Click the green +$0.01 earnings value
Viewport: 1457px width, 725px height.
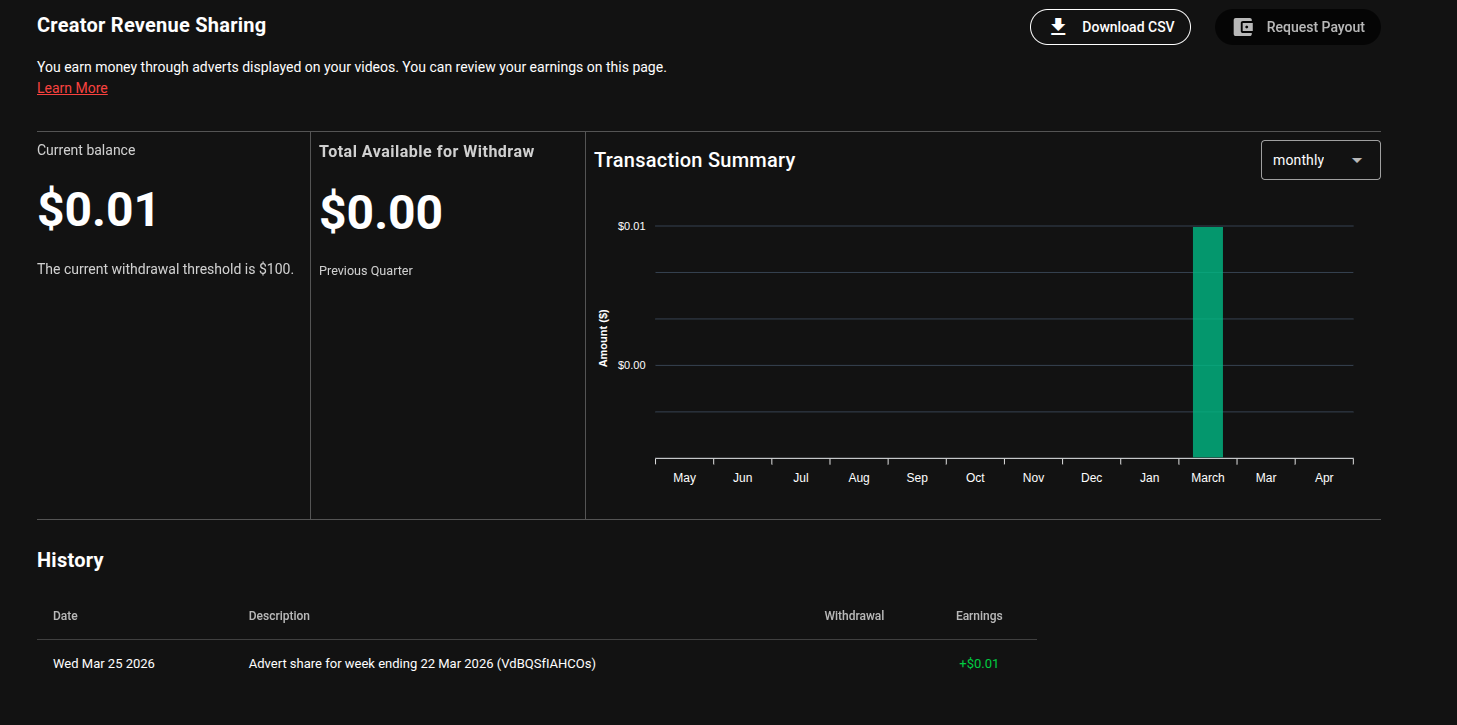(x=977, y=664)
